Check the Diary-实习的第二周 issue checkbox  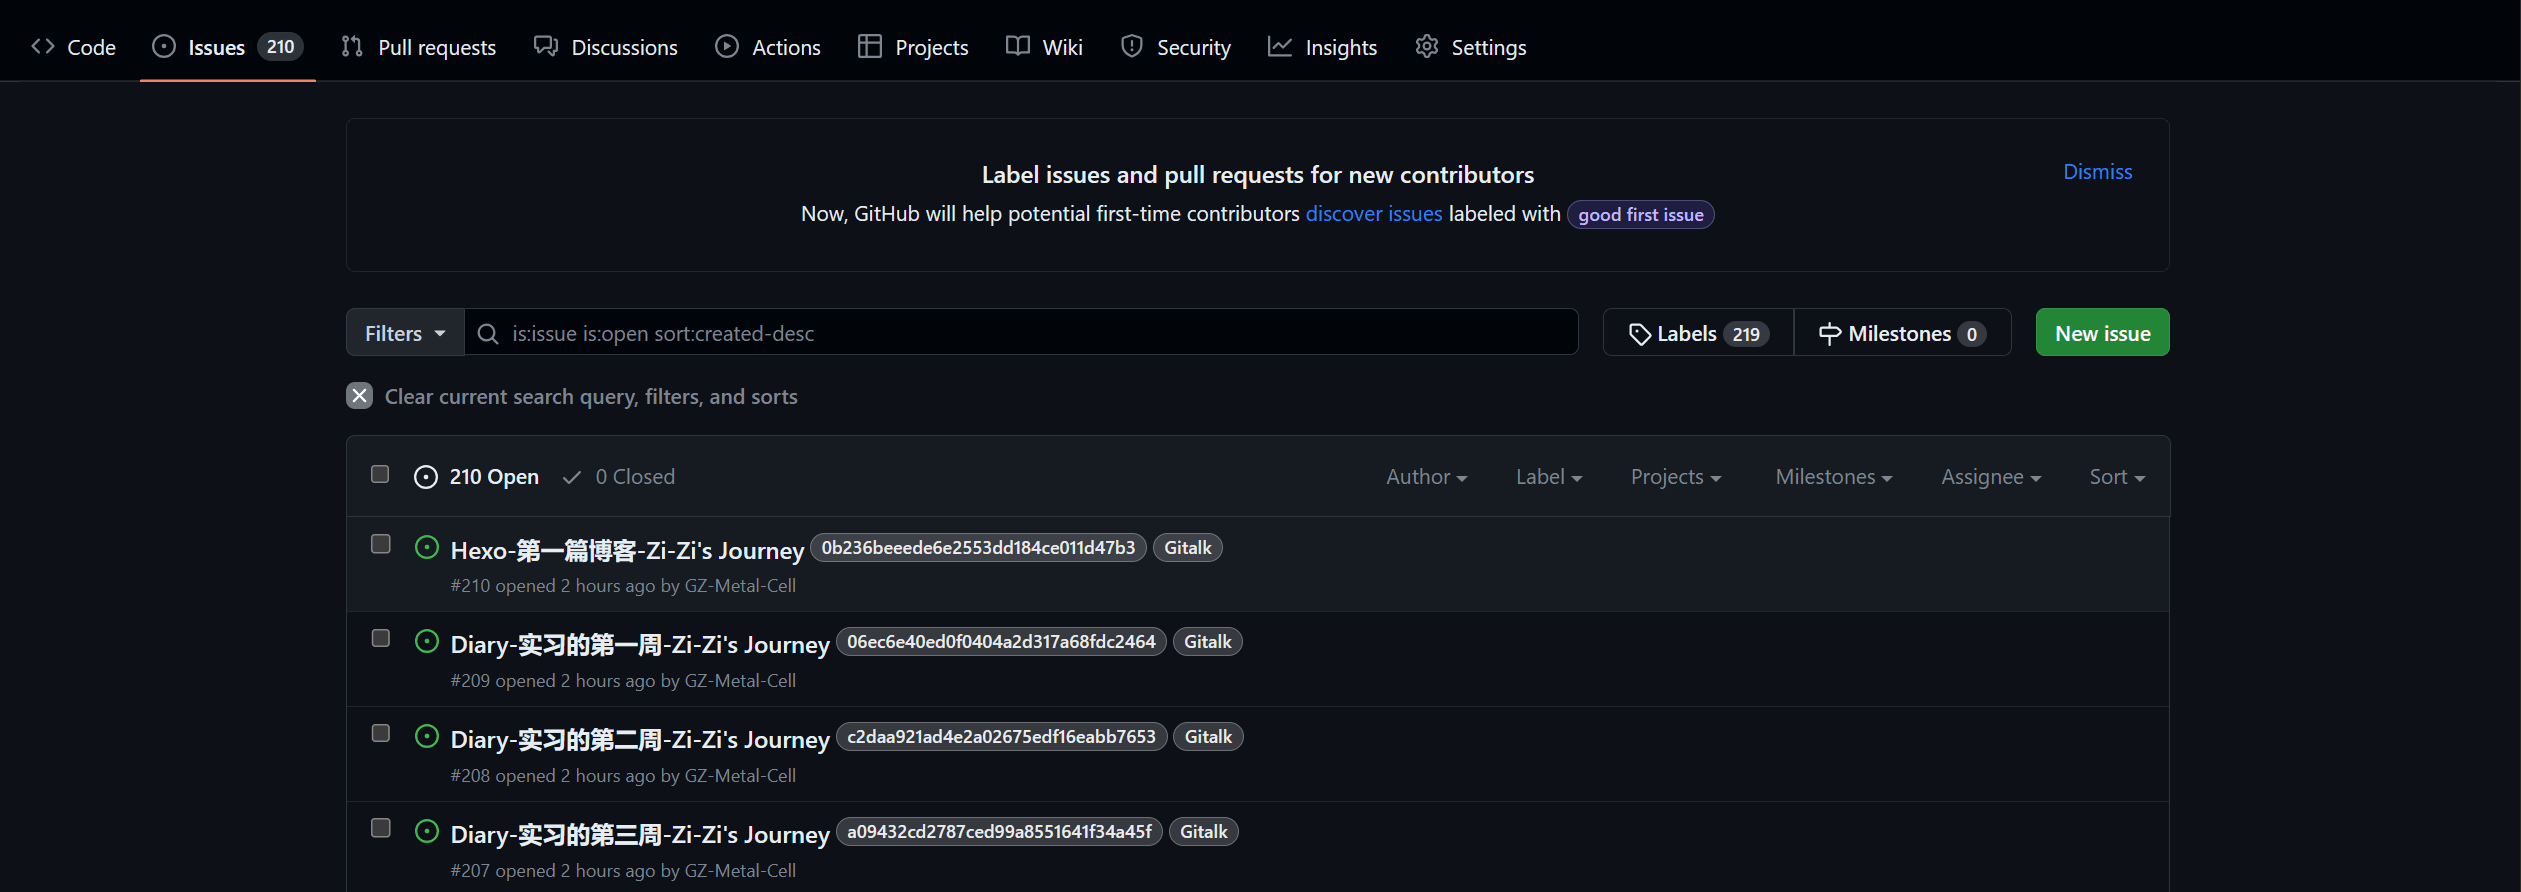[x=381, y=733]
